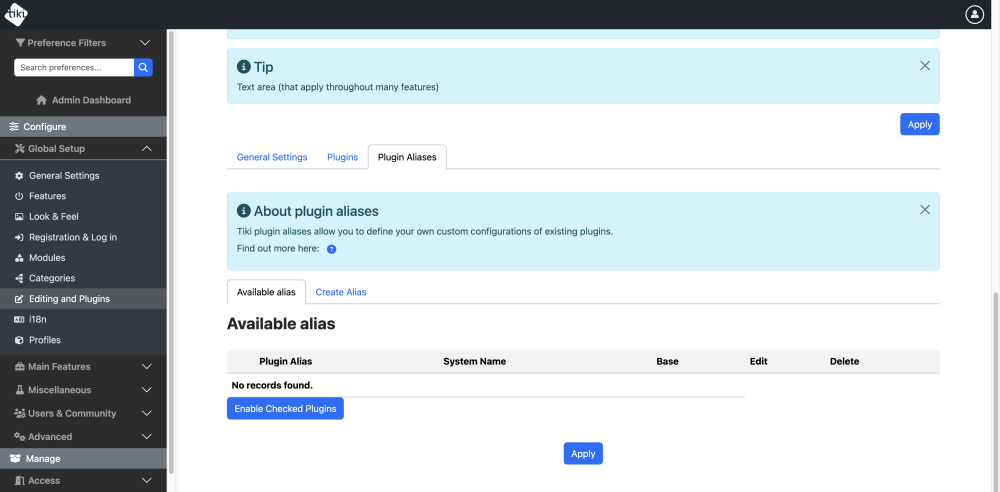Click the Tiki logo icon
This screenshot has height=492, width=1000.
pos(16,14)
